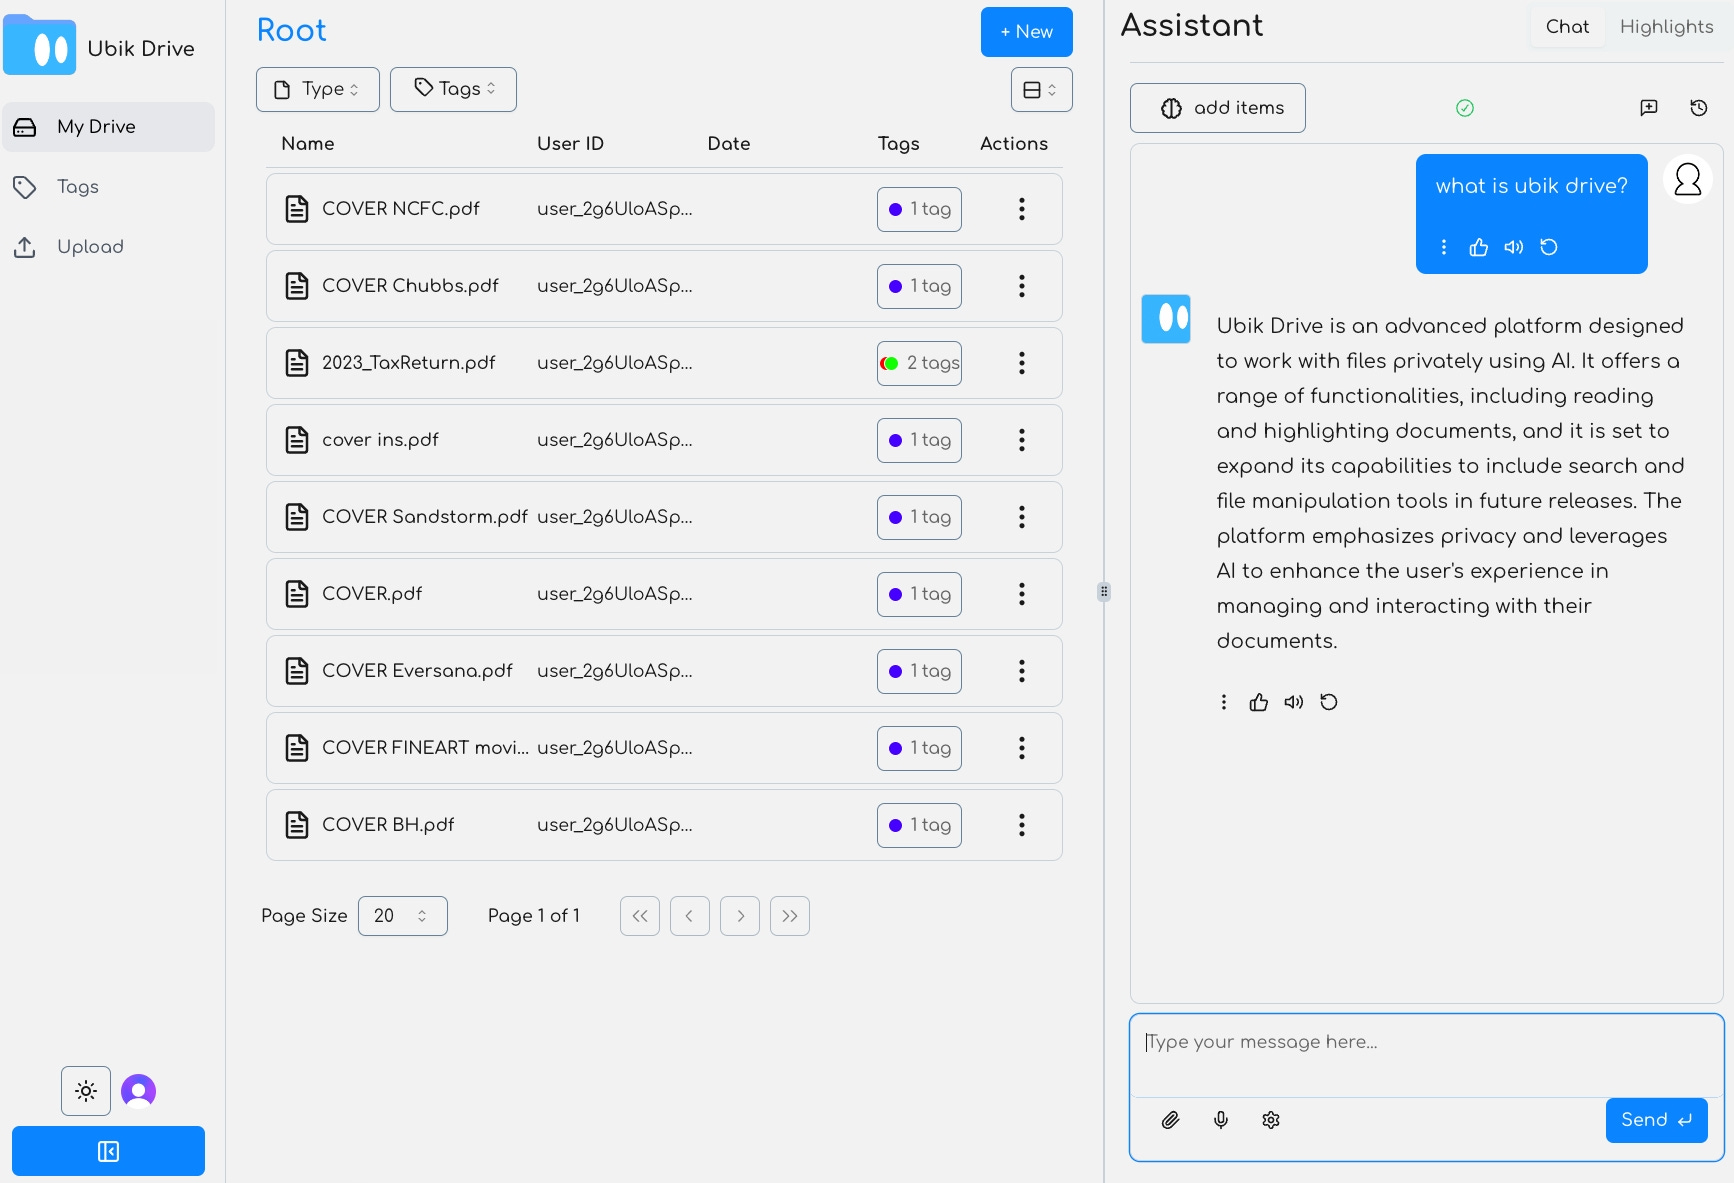Click the 1 tag badge for COVER Eversana.pdf
Viewport: 1734px width, 1183px height.
pyautogui.click(x=920, y=671)
